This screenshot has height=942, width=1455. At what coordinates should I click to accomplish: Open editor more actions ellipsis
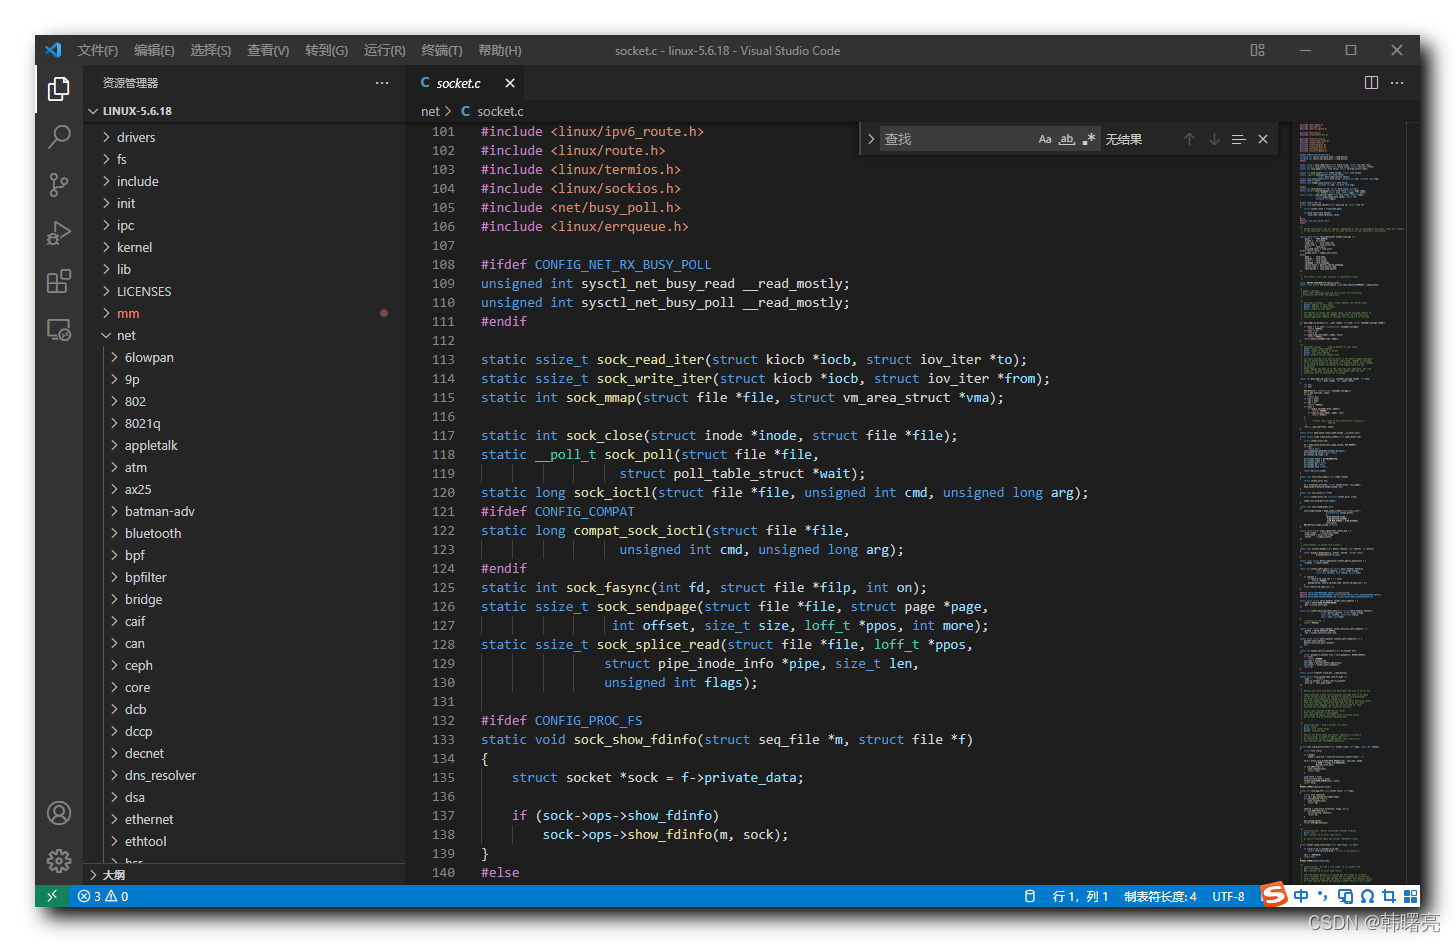click(x=1397, y=83)
